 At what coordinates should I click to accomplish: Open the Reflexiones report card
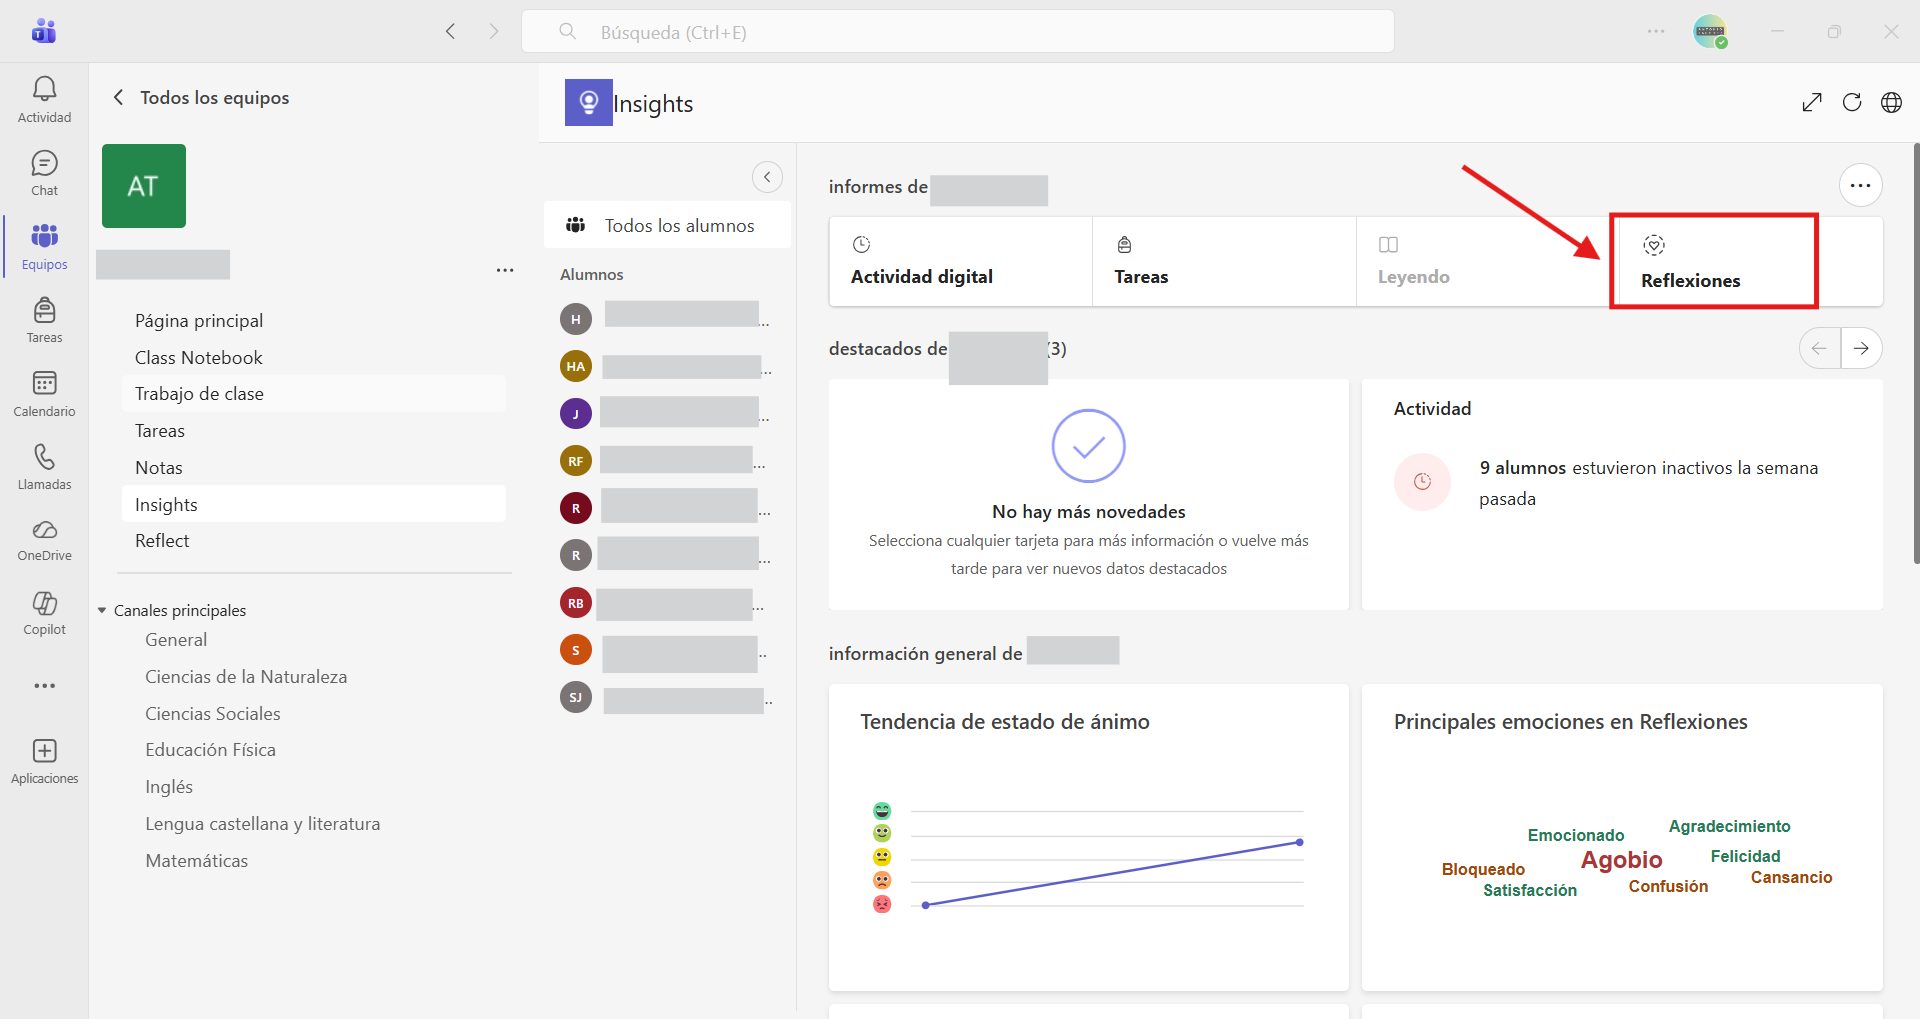click(x=1713, y=262)
